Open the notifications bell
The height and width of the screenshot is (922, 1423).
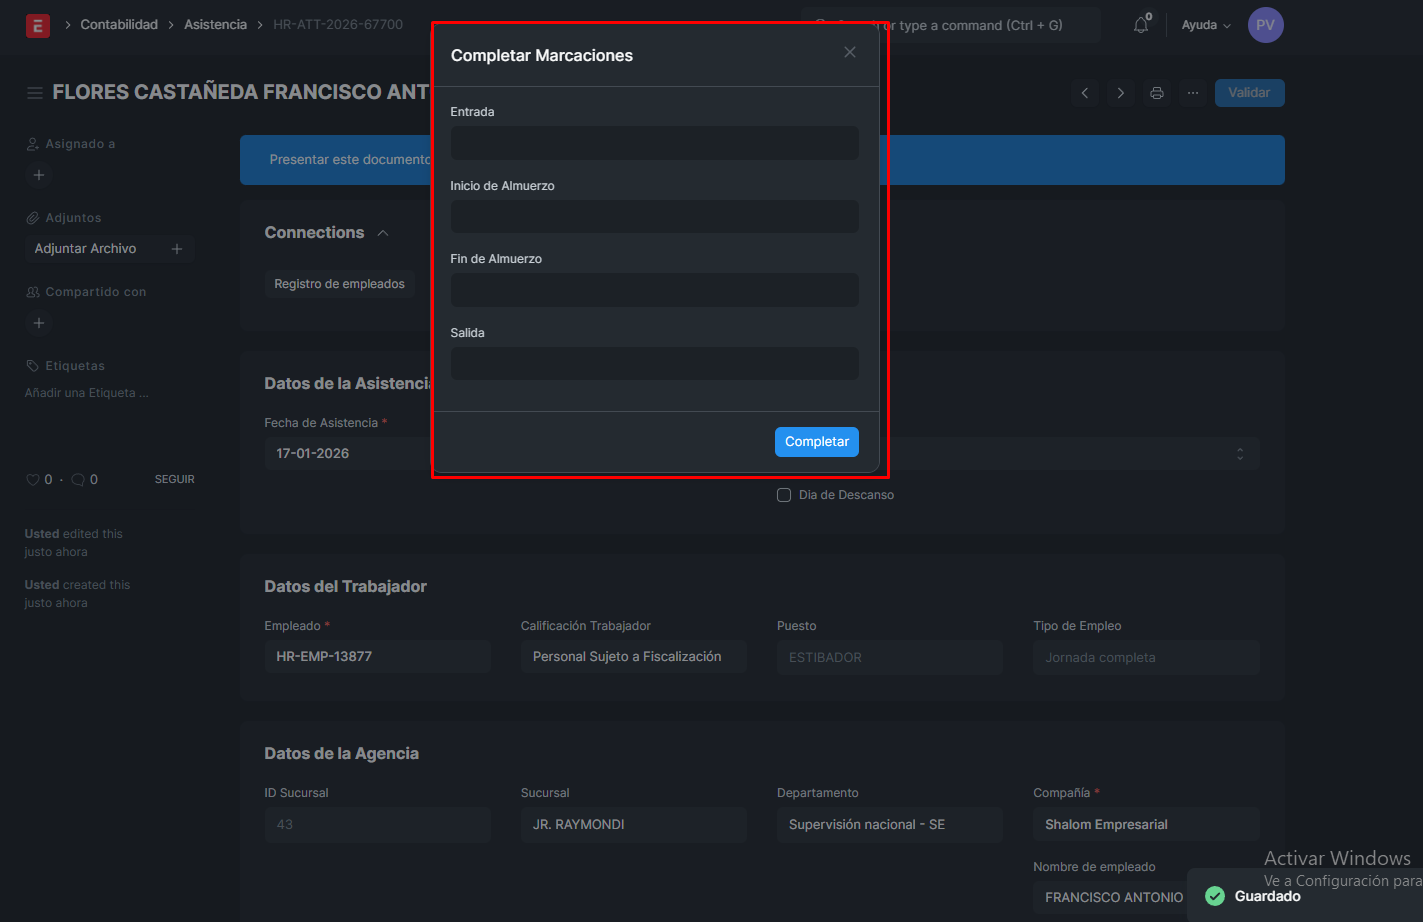click(1141, 25)
